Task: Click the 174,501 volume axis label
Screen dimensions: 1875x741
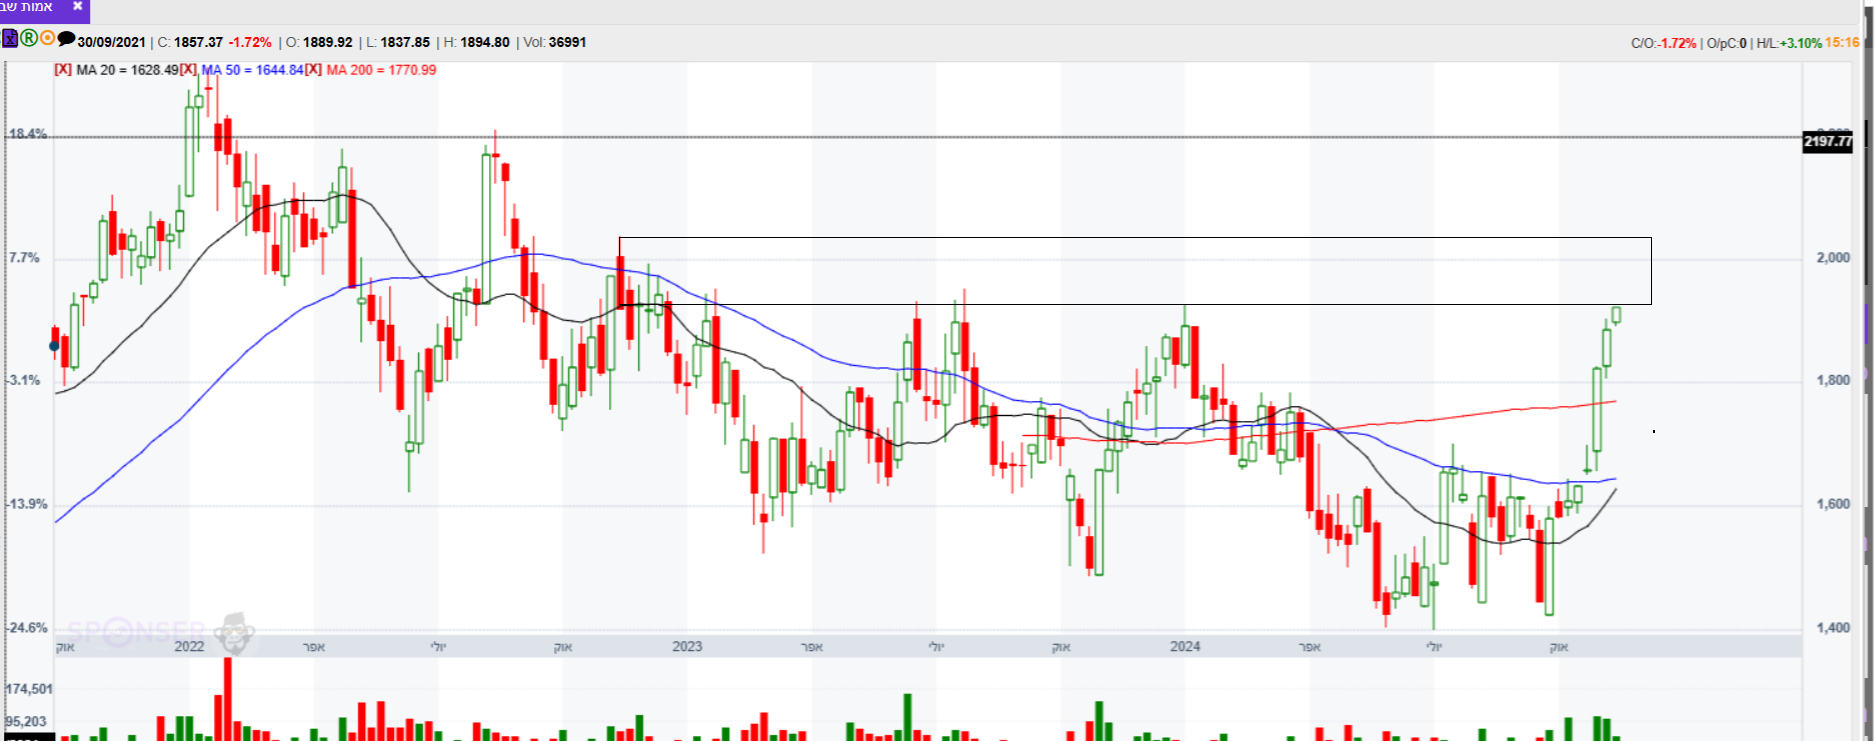Action: click(29, 689)
